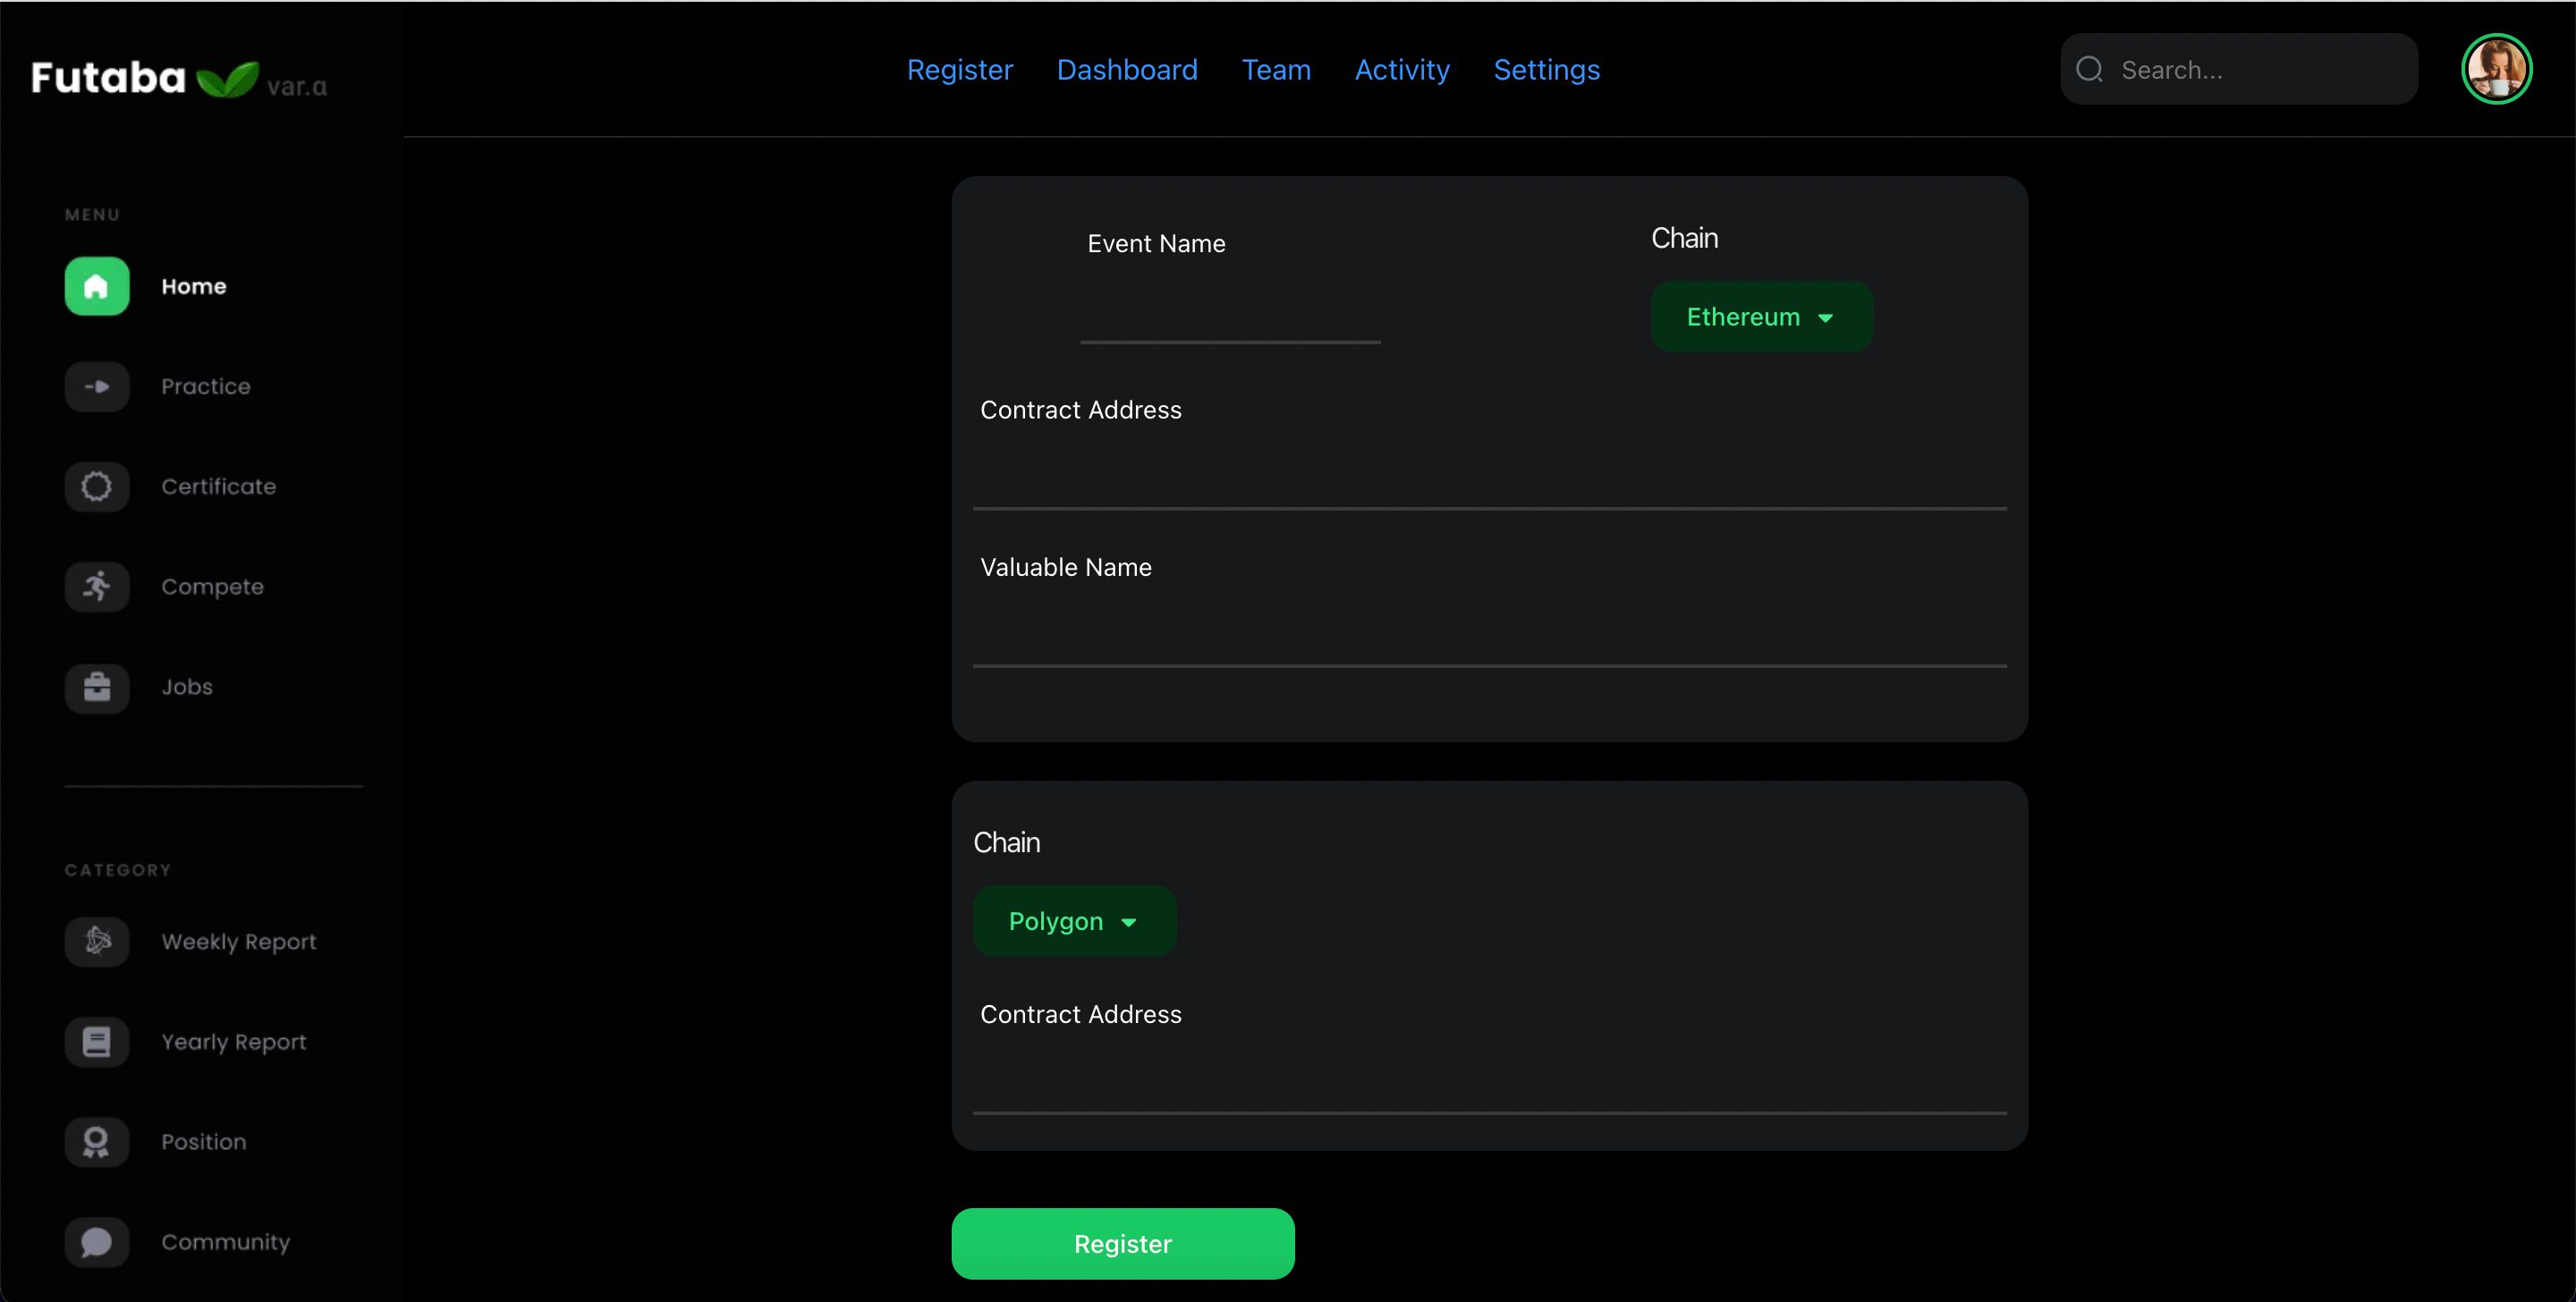The width and height of the screenshot is (2576, 1302).
Task: Open the Register nav link
Action: [x=960, y=69]
